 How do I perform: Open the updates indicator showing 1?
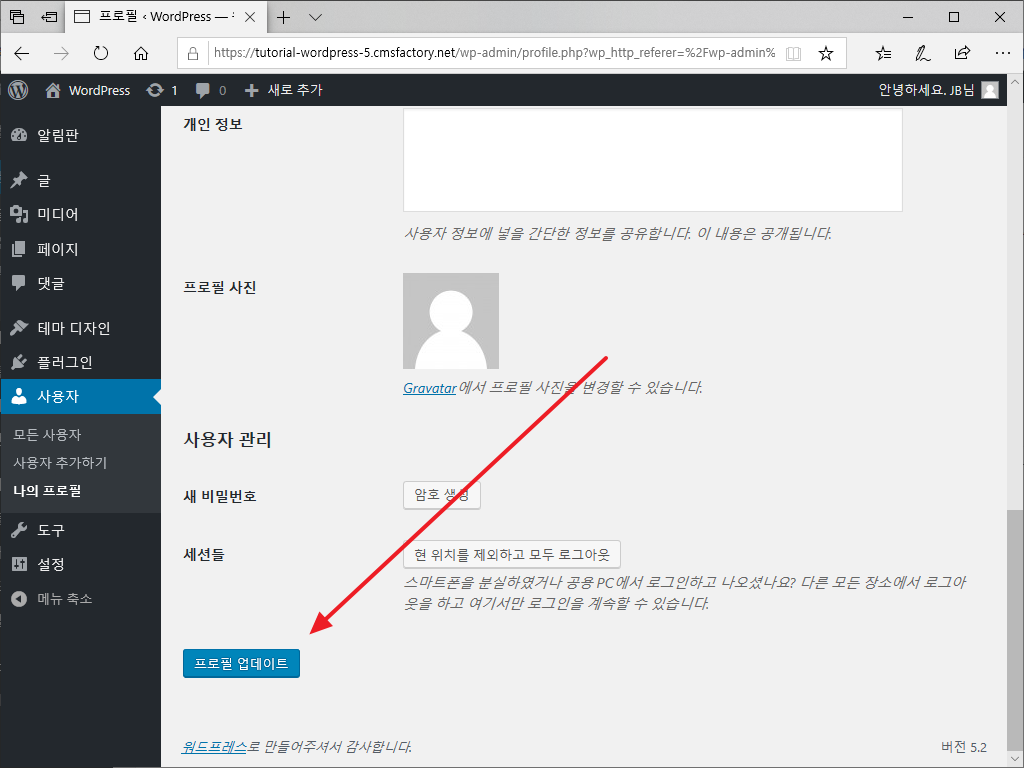162,90
